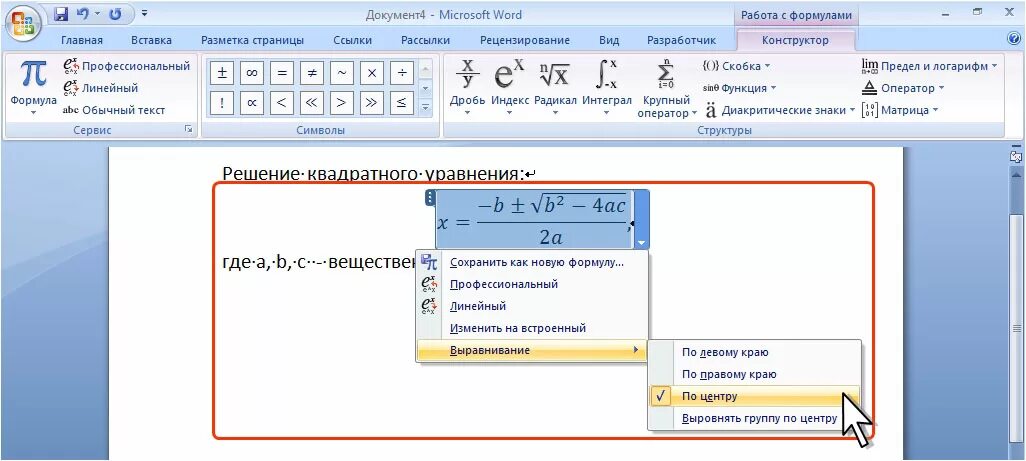Click text Решение квадратного уравнения
1026x461 pixels.
click(x=373, y=174)
